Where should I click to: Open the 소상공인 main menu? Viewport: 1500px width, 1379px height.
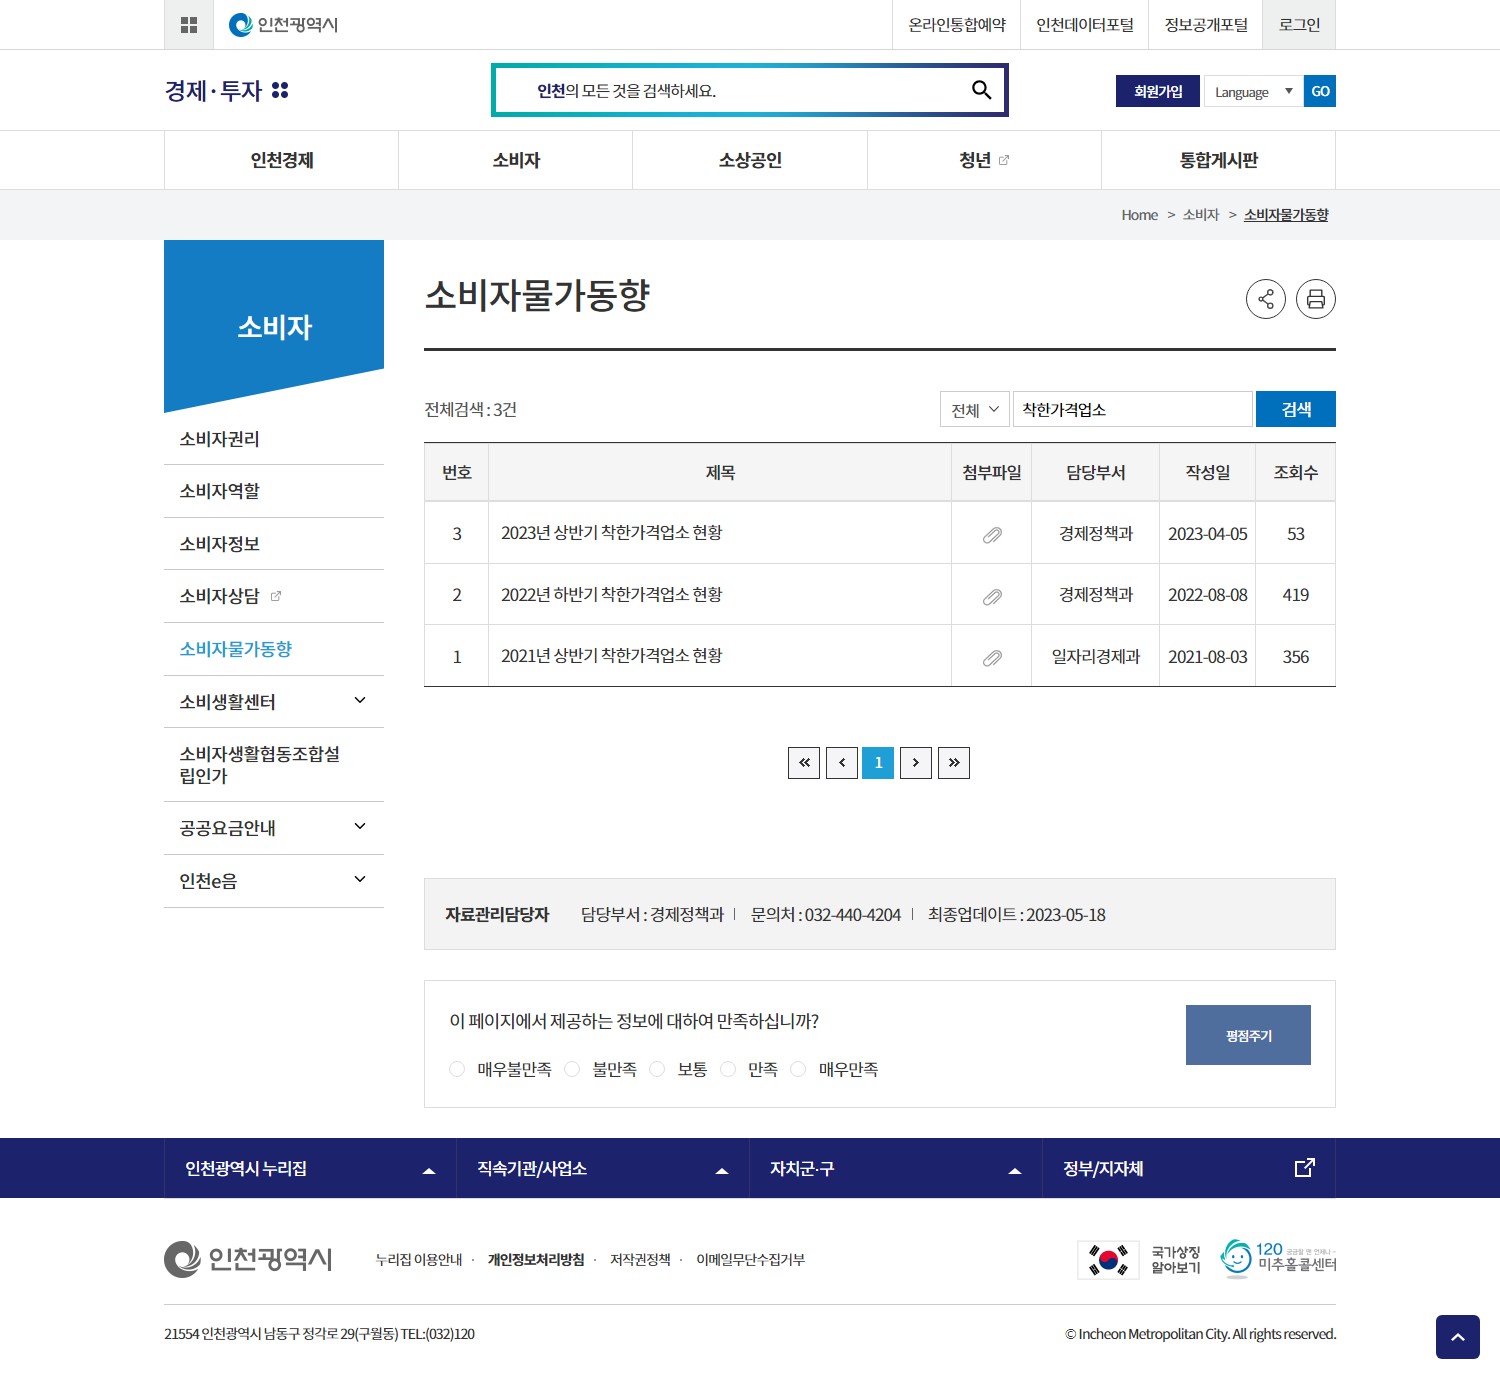point(750,160)
